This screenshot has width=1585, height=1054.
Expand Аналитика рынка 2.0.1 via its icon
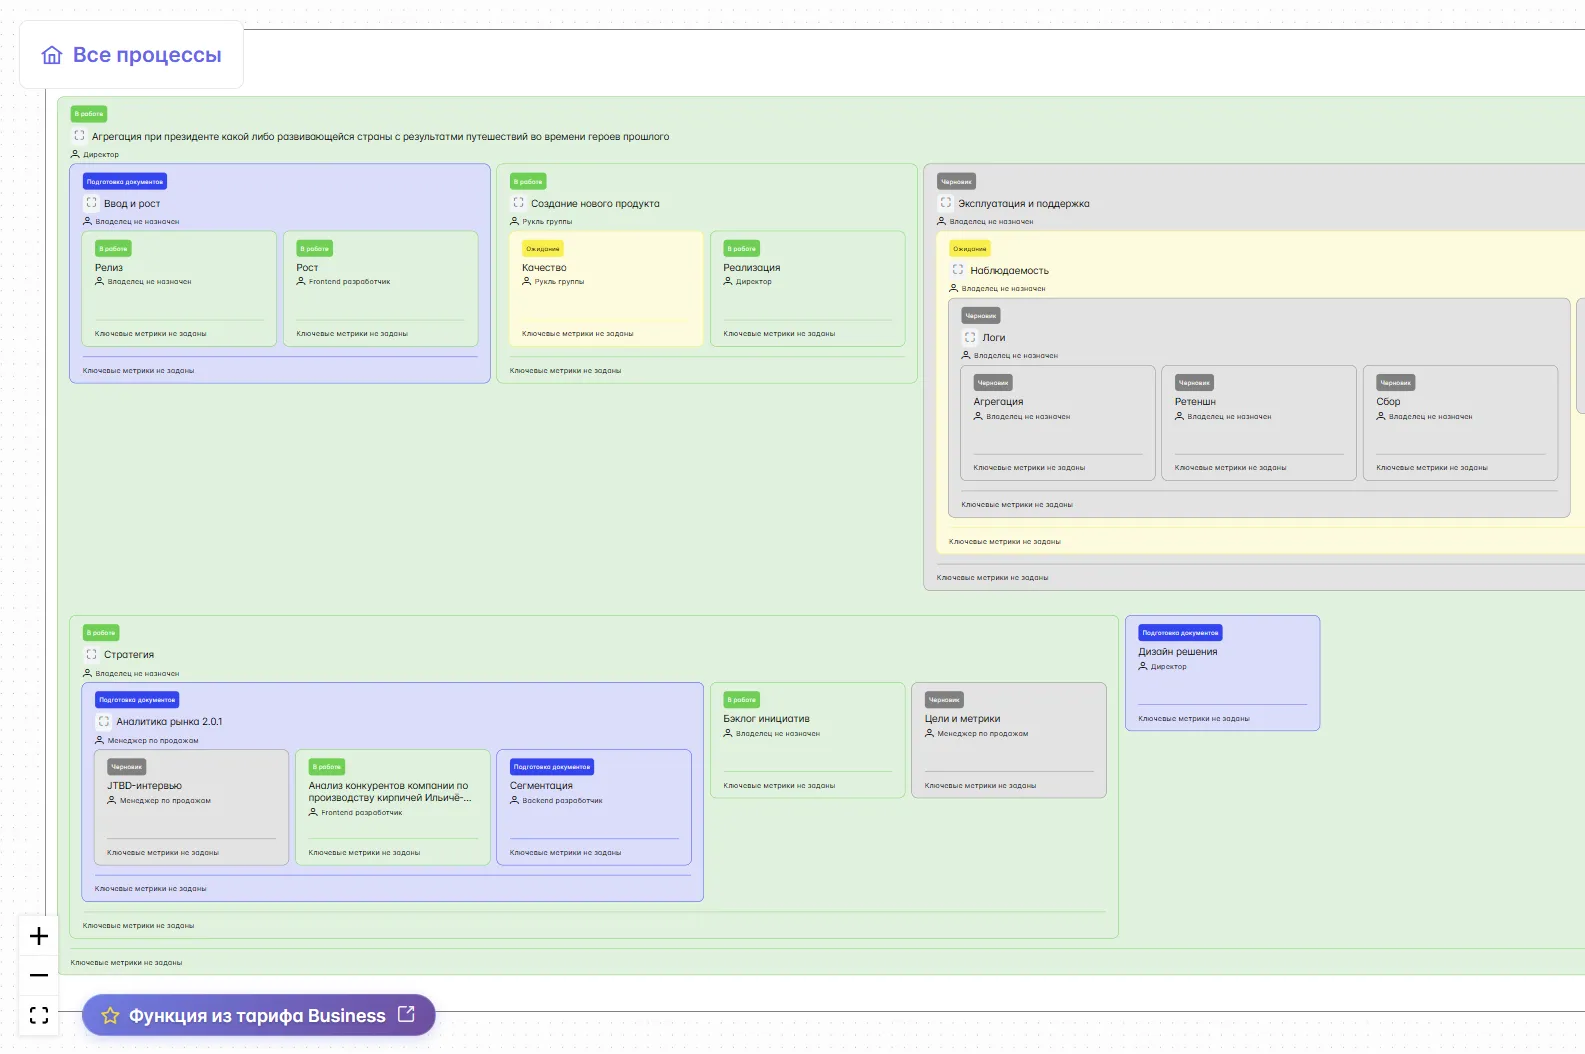click(x=103, y=722)
